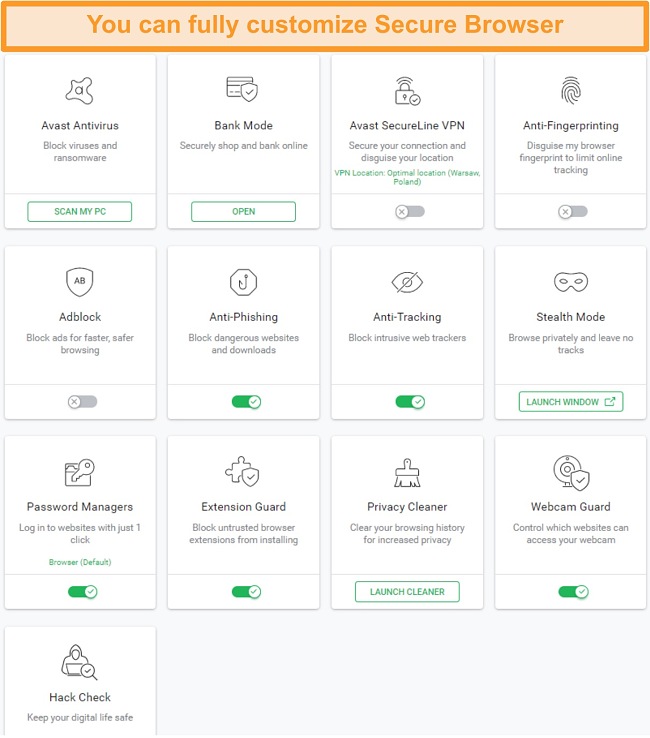The height and width of the screenshot is (738, 650).
Task: Click the Anti-Tracking title text
Action: click(407, 317)
